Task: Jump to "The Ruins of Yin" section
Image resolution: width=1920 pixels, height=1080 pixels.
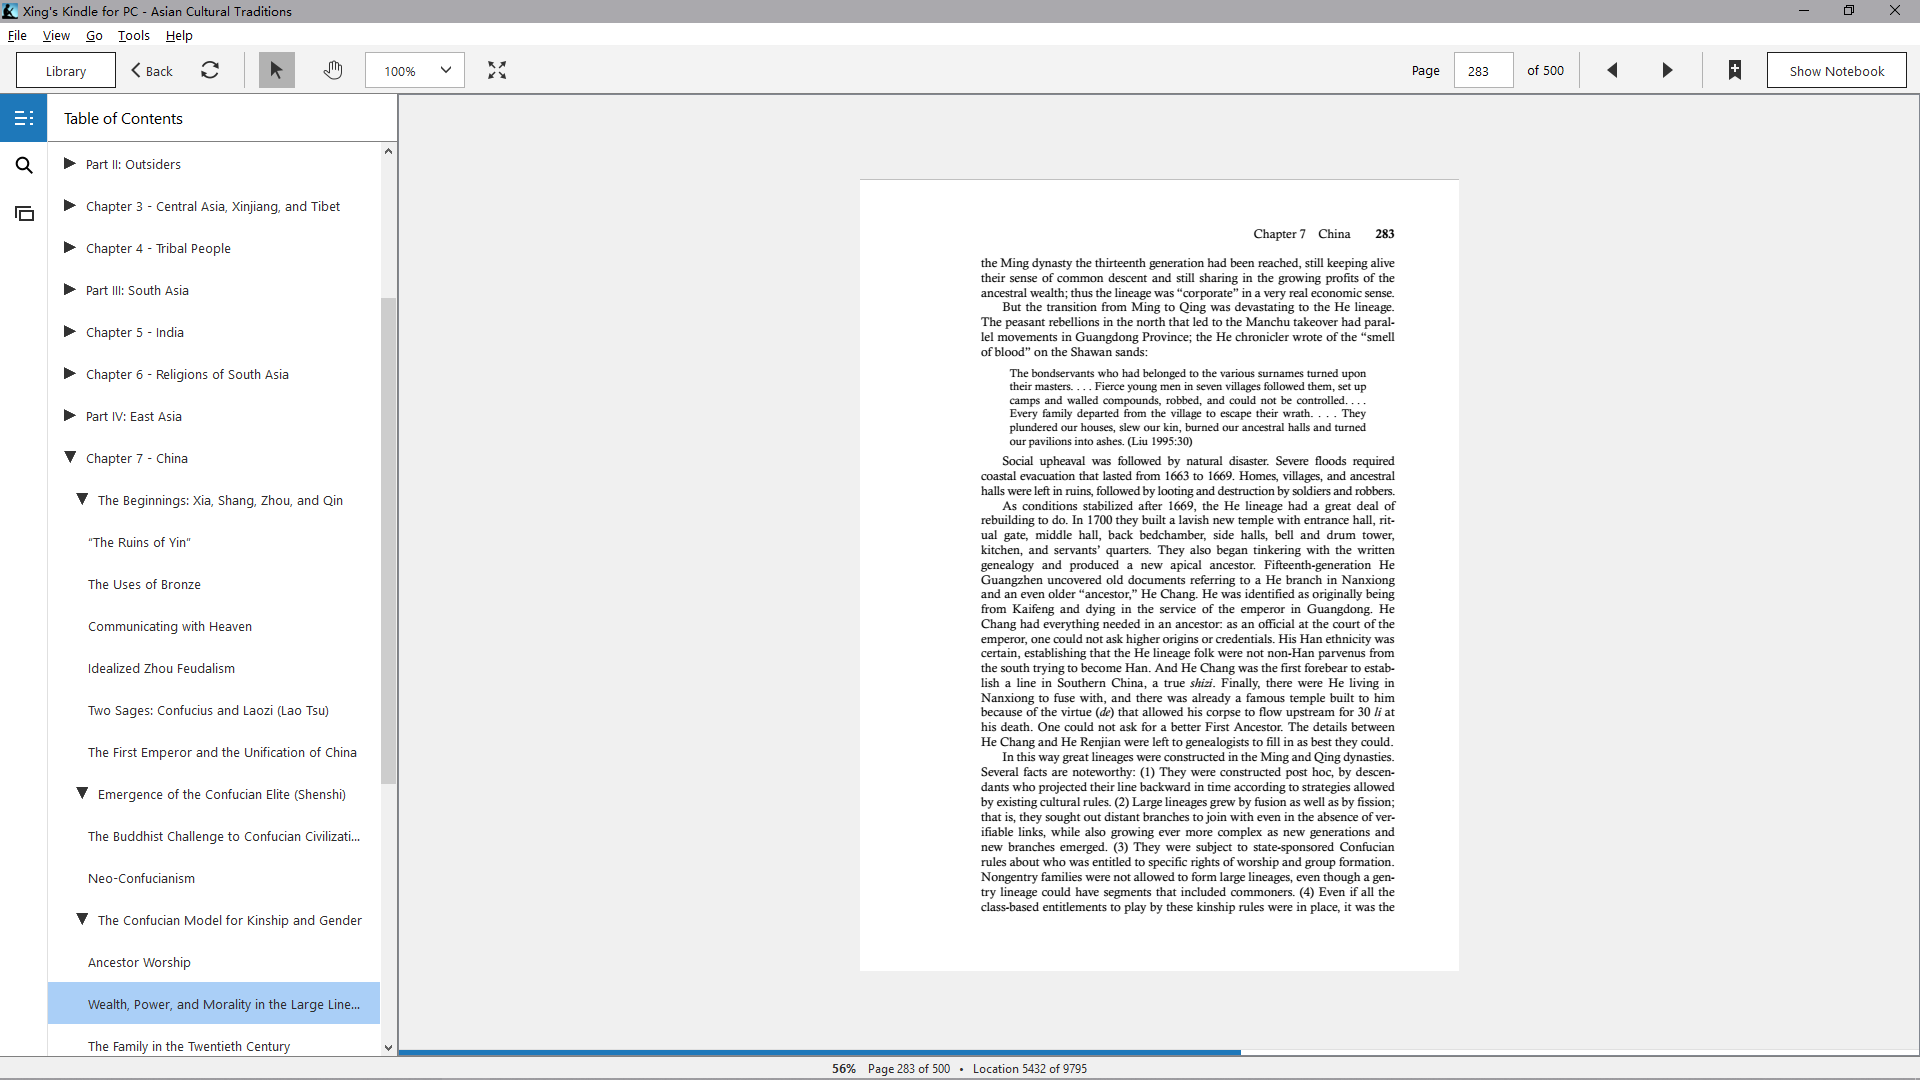Action: (x=139, y=542)
